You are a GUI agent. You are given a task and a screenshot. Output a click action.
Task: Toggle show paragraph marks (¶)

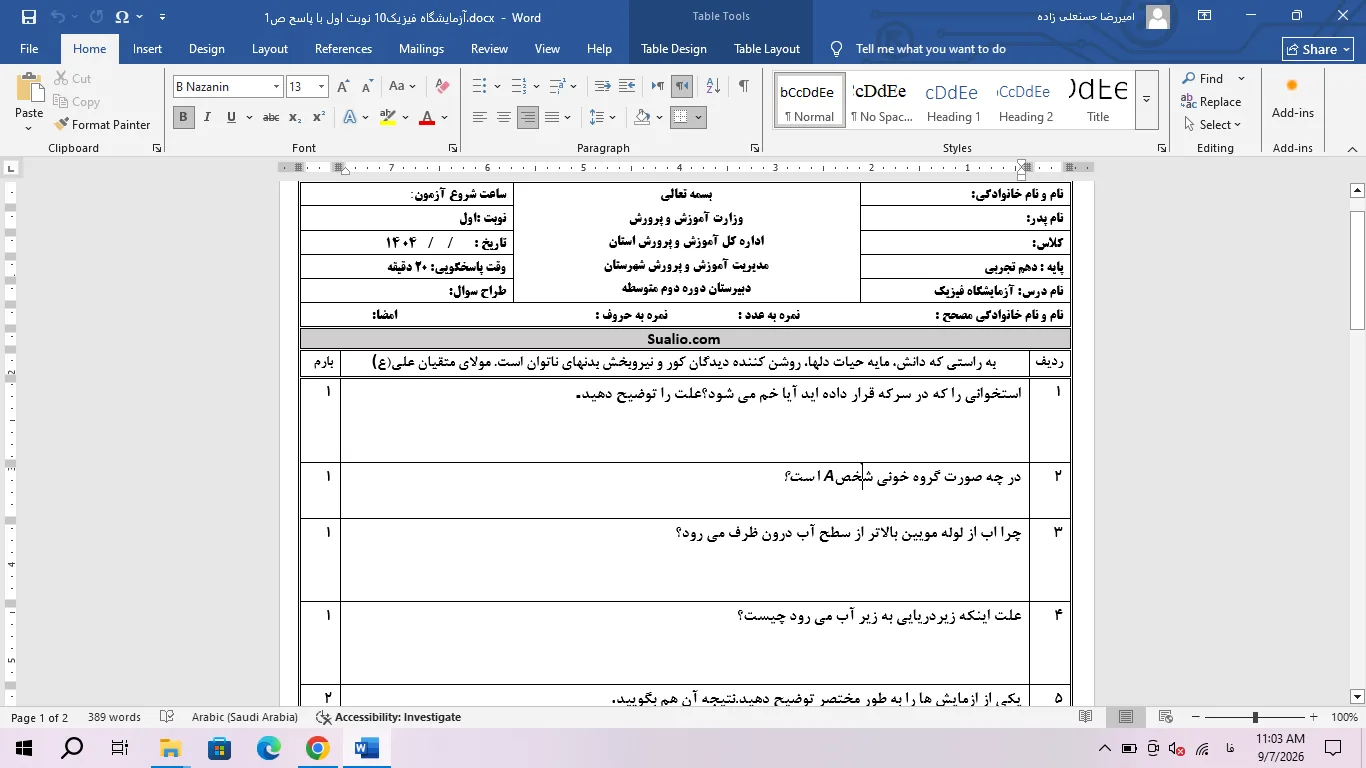pyautogui.click(x=744, y=87)
